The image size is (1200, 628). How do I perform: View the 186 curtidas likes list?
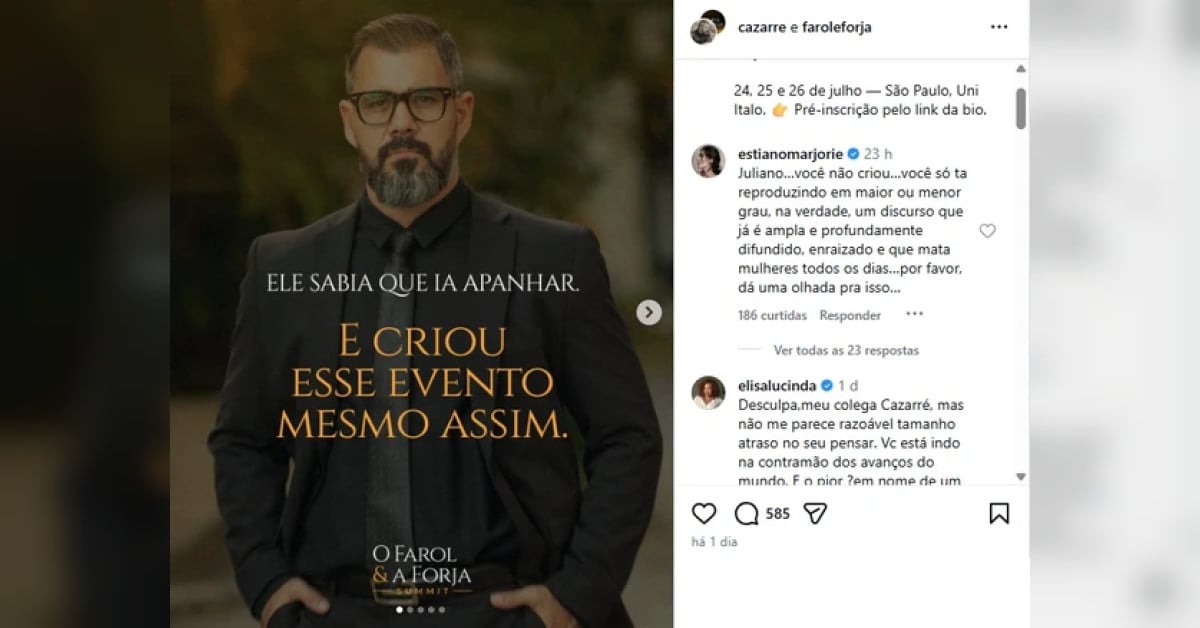pyautogui.click(x=772, y=315)
